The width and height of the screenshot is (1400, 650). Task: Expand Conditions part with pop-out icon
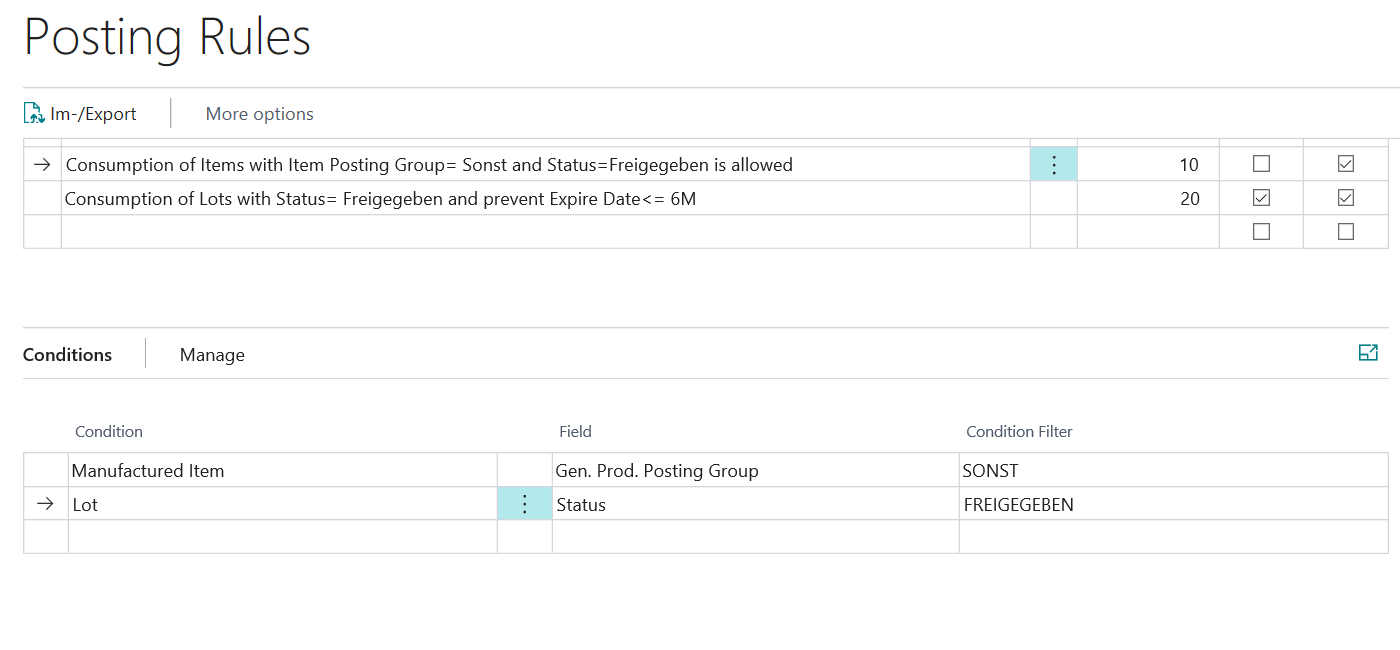1368,353
